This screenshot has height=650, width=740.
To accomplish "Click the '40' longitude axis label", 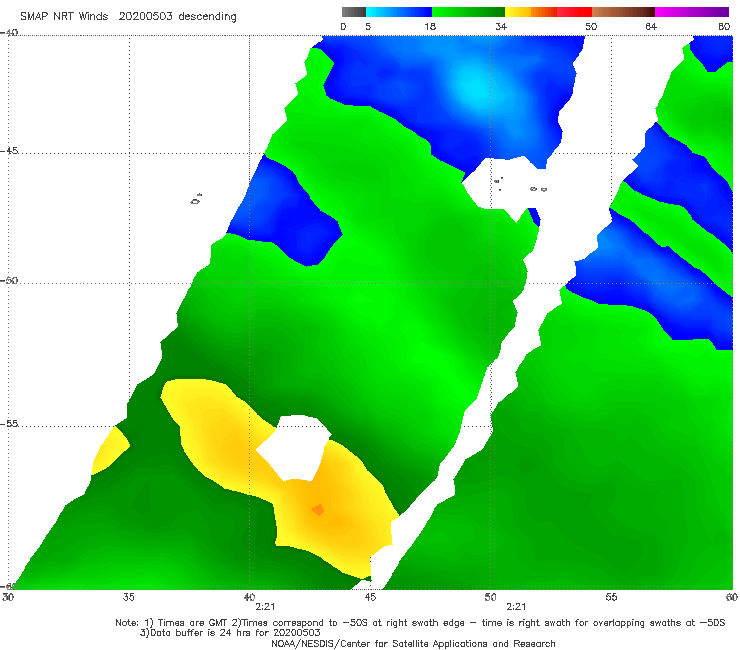I will pyautogui.click(x=249, y=597).
